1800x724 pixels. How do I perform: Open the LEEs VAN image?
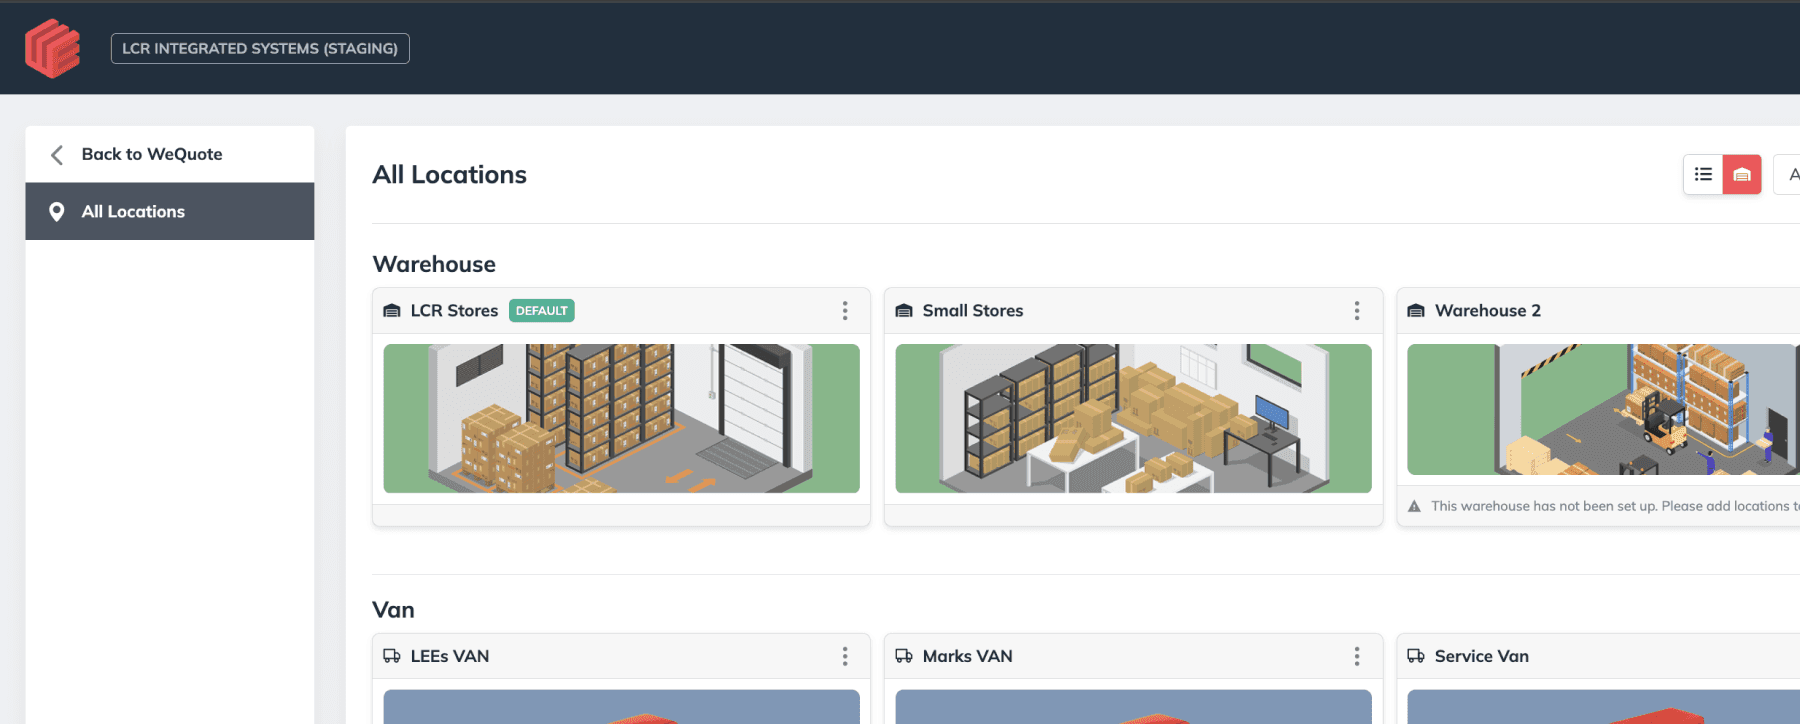click(621, 707)
